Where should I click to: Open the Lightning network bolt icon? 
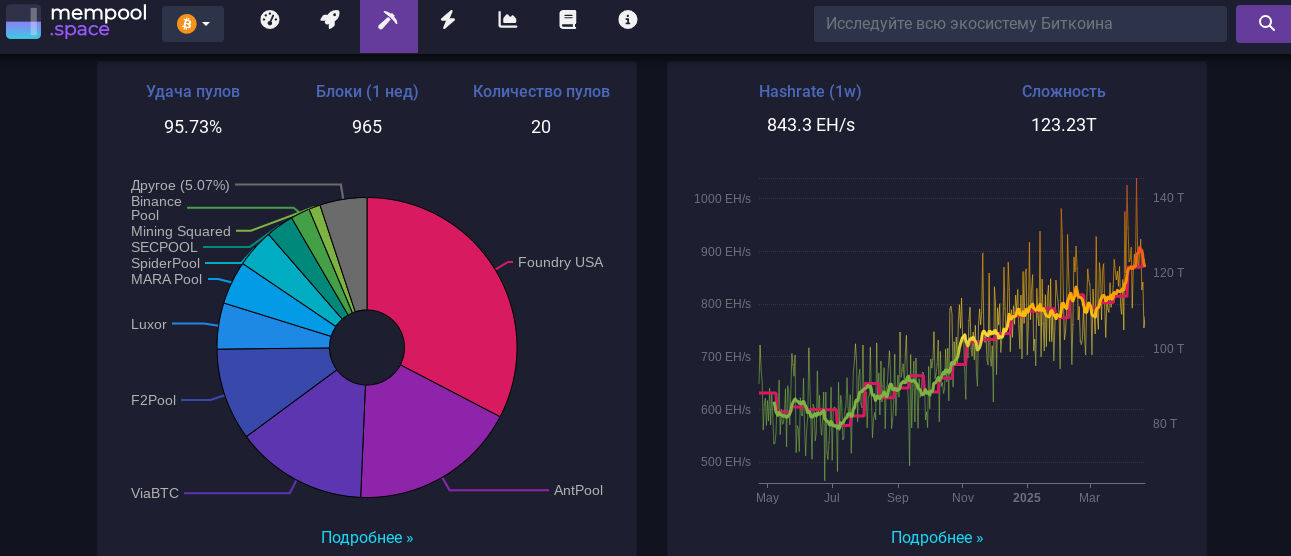pyautogui.click(x=448, y=20)
